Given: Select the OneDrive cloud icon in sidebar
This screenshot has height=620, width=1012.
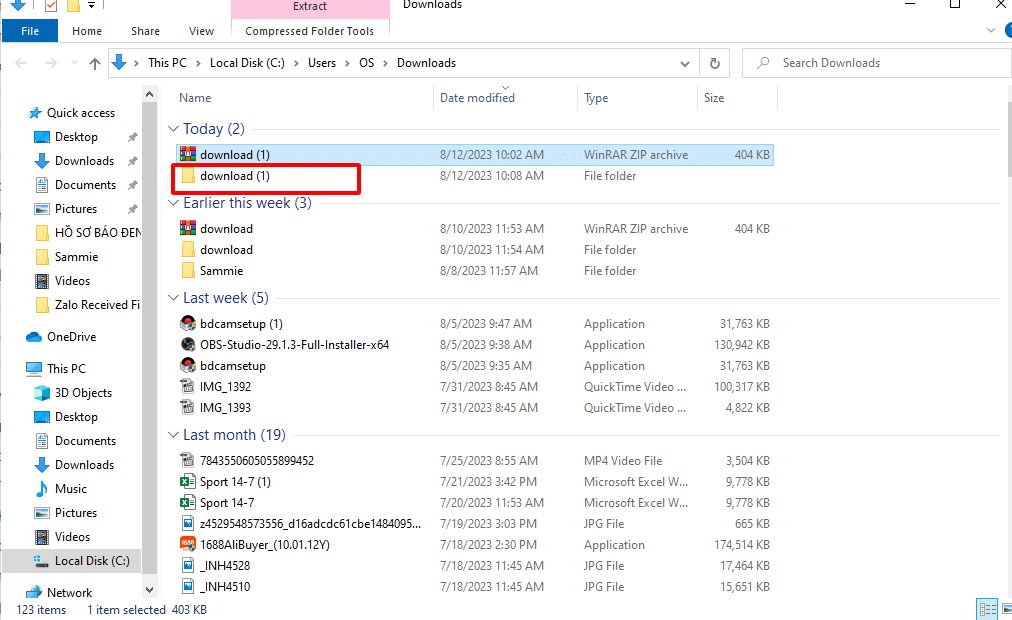Looking at the screenshot, I should tap(34, 337).
